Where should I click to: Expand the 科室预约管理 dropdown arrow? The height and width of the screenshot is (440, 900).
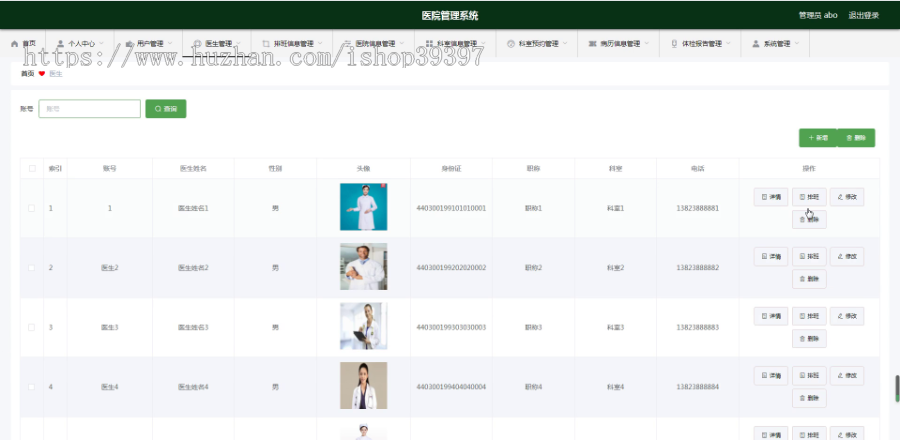coord(565,44)
